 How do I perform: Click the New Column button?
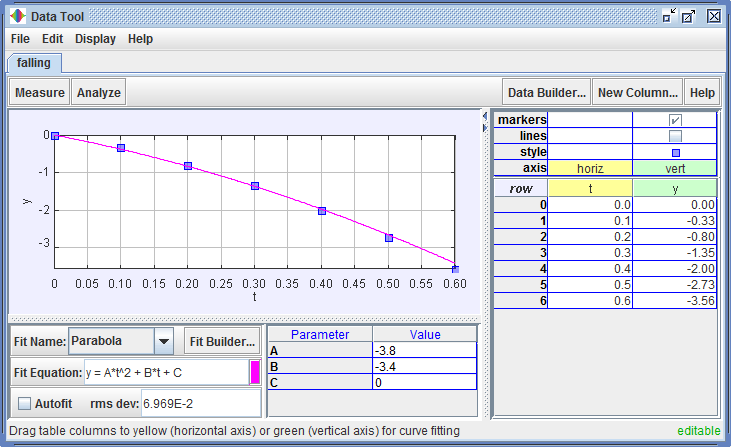(x=637, y=92)
